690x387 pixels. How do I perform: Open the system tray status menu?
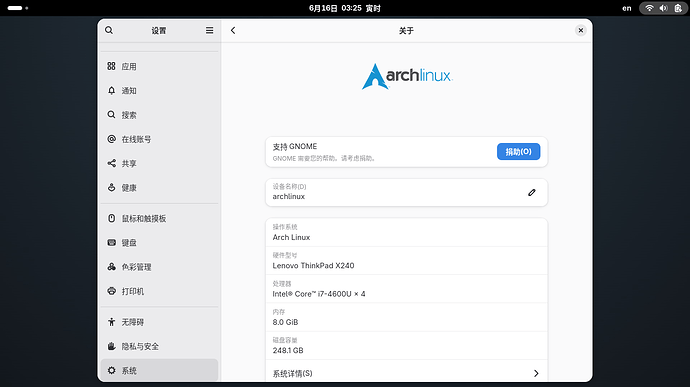point(663,8)
